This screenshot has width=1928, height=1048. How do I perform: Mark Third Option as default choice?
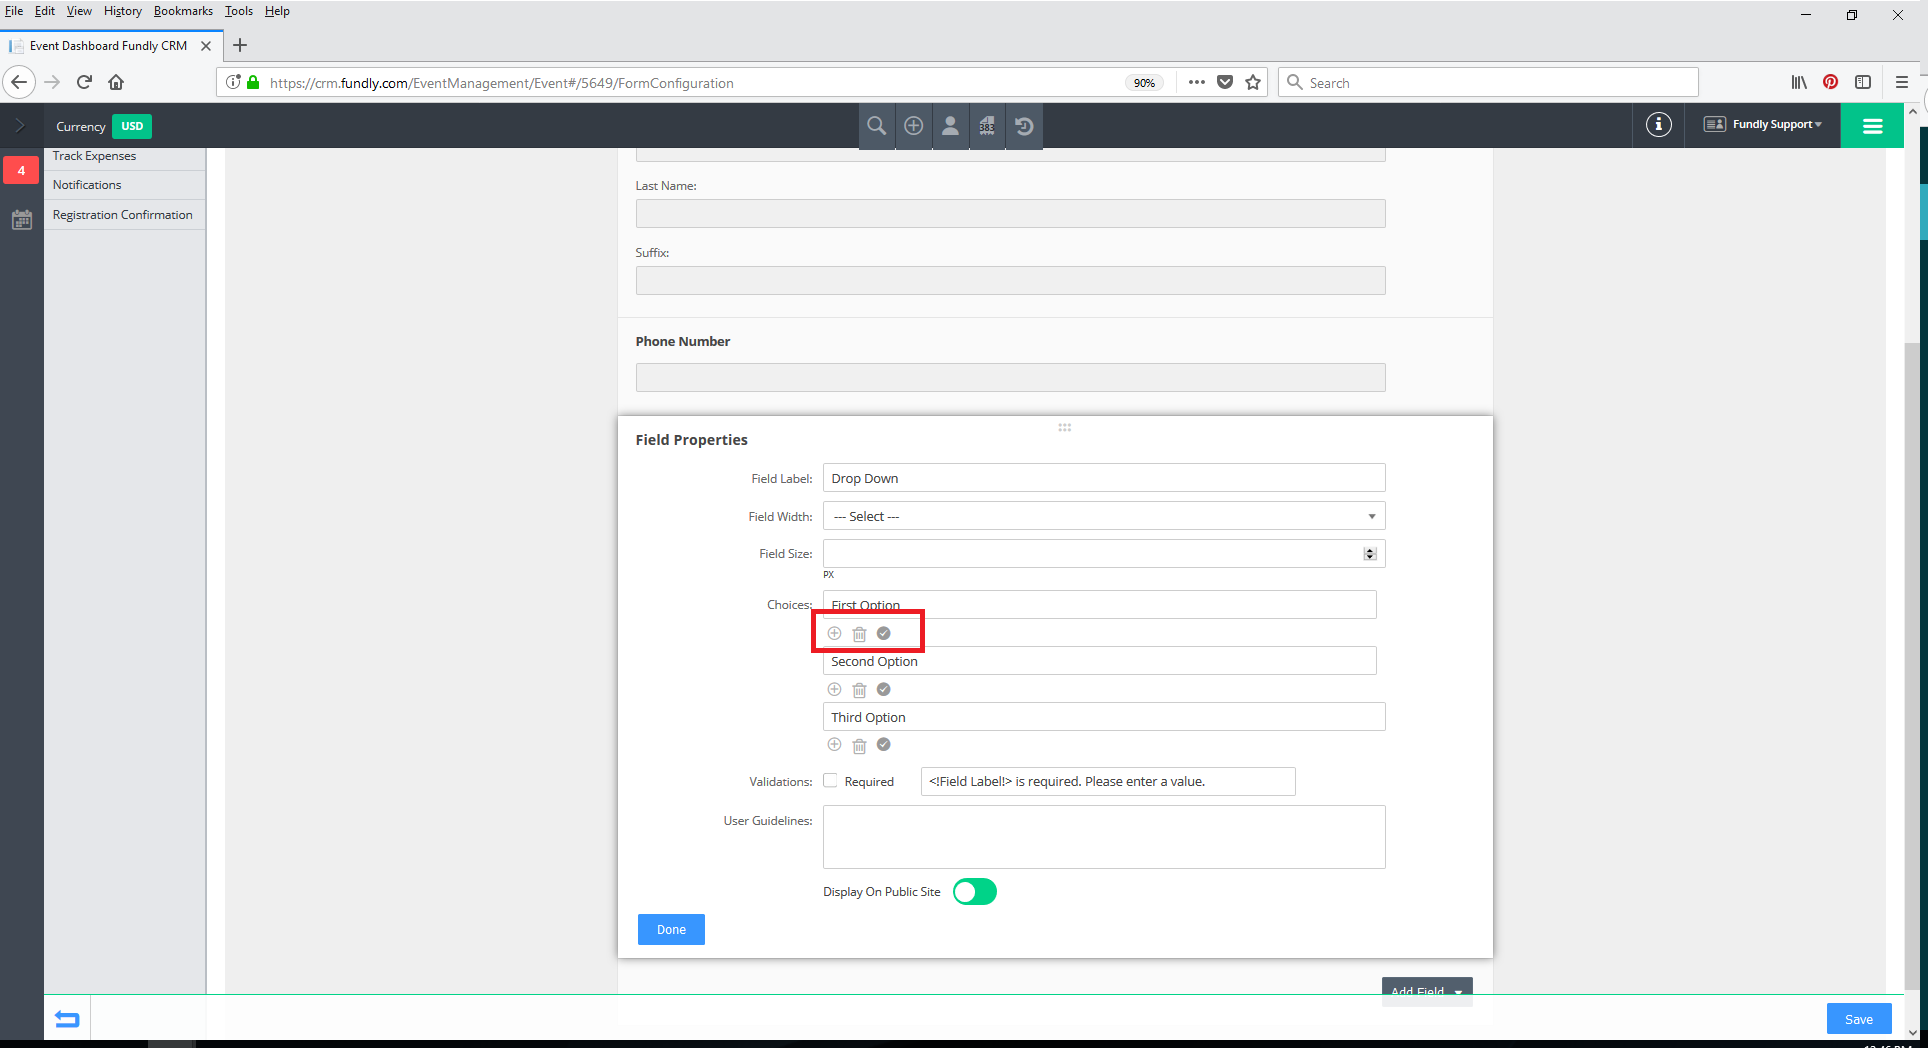click(x=884, y=745)
